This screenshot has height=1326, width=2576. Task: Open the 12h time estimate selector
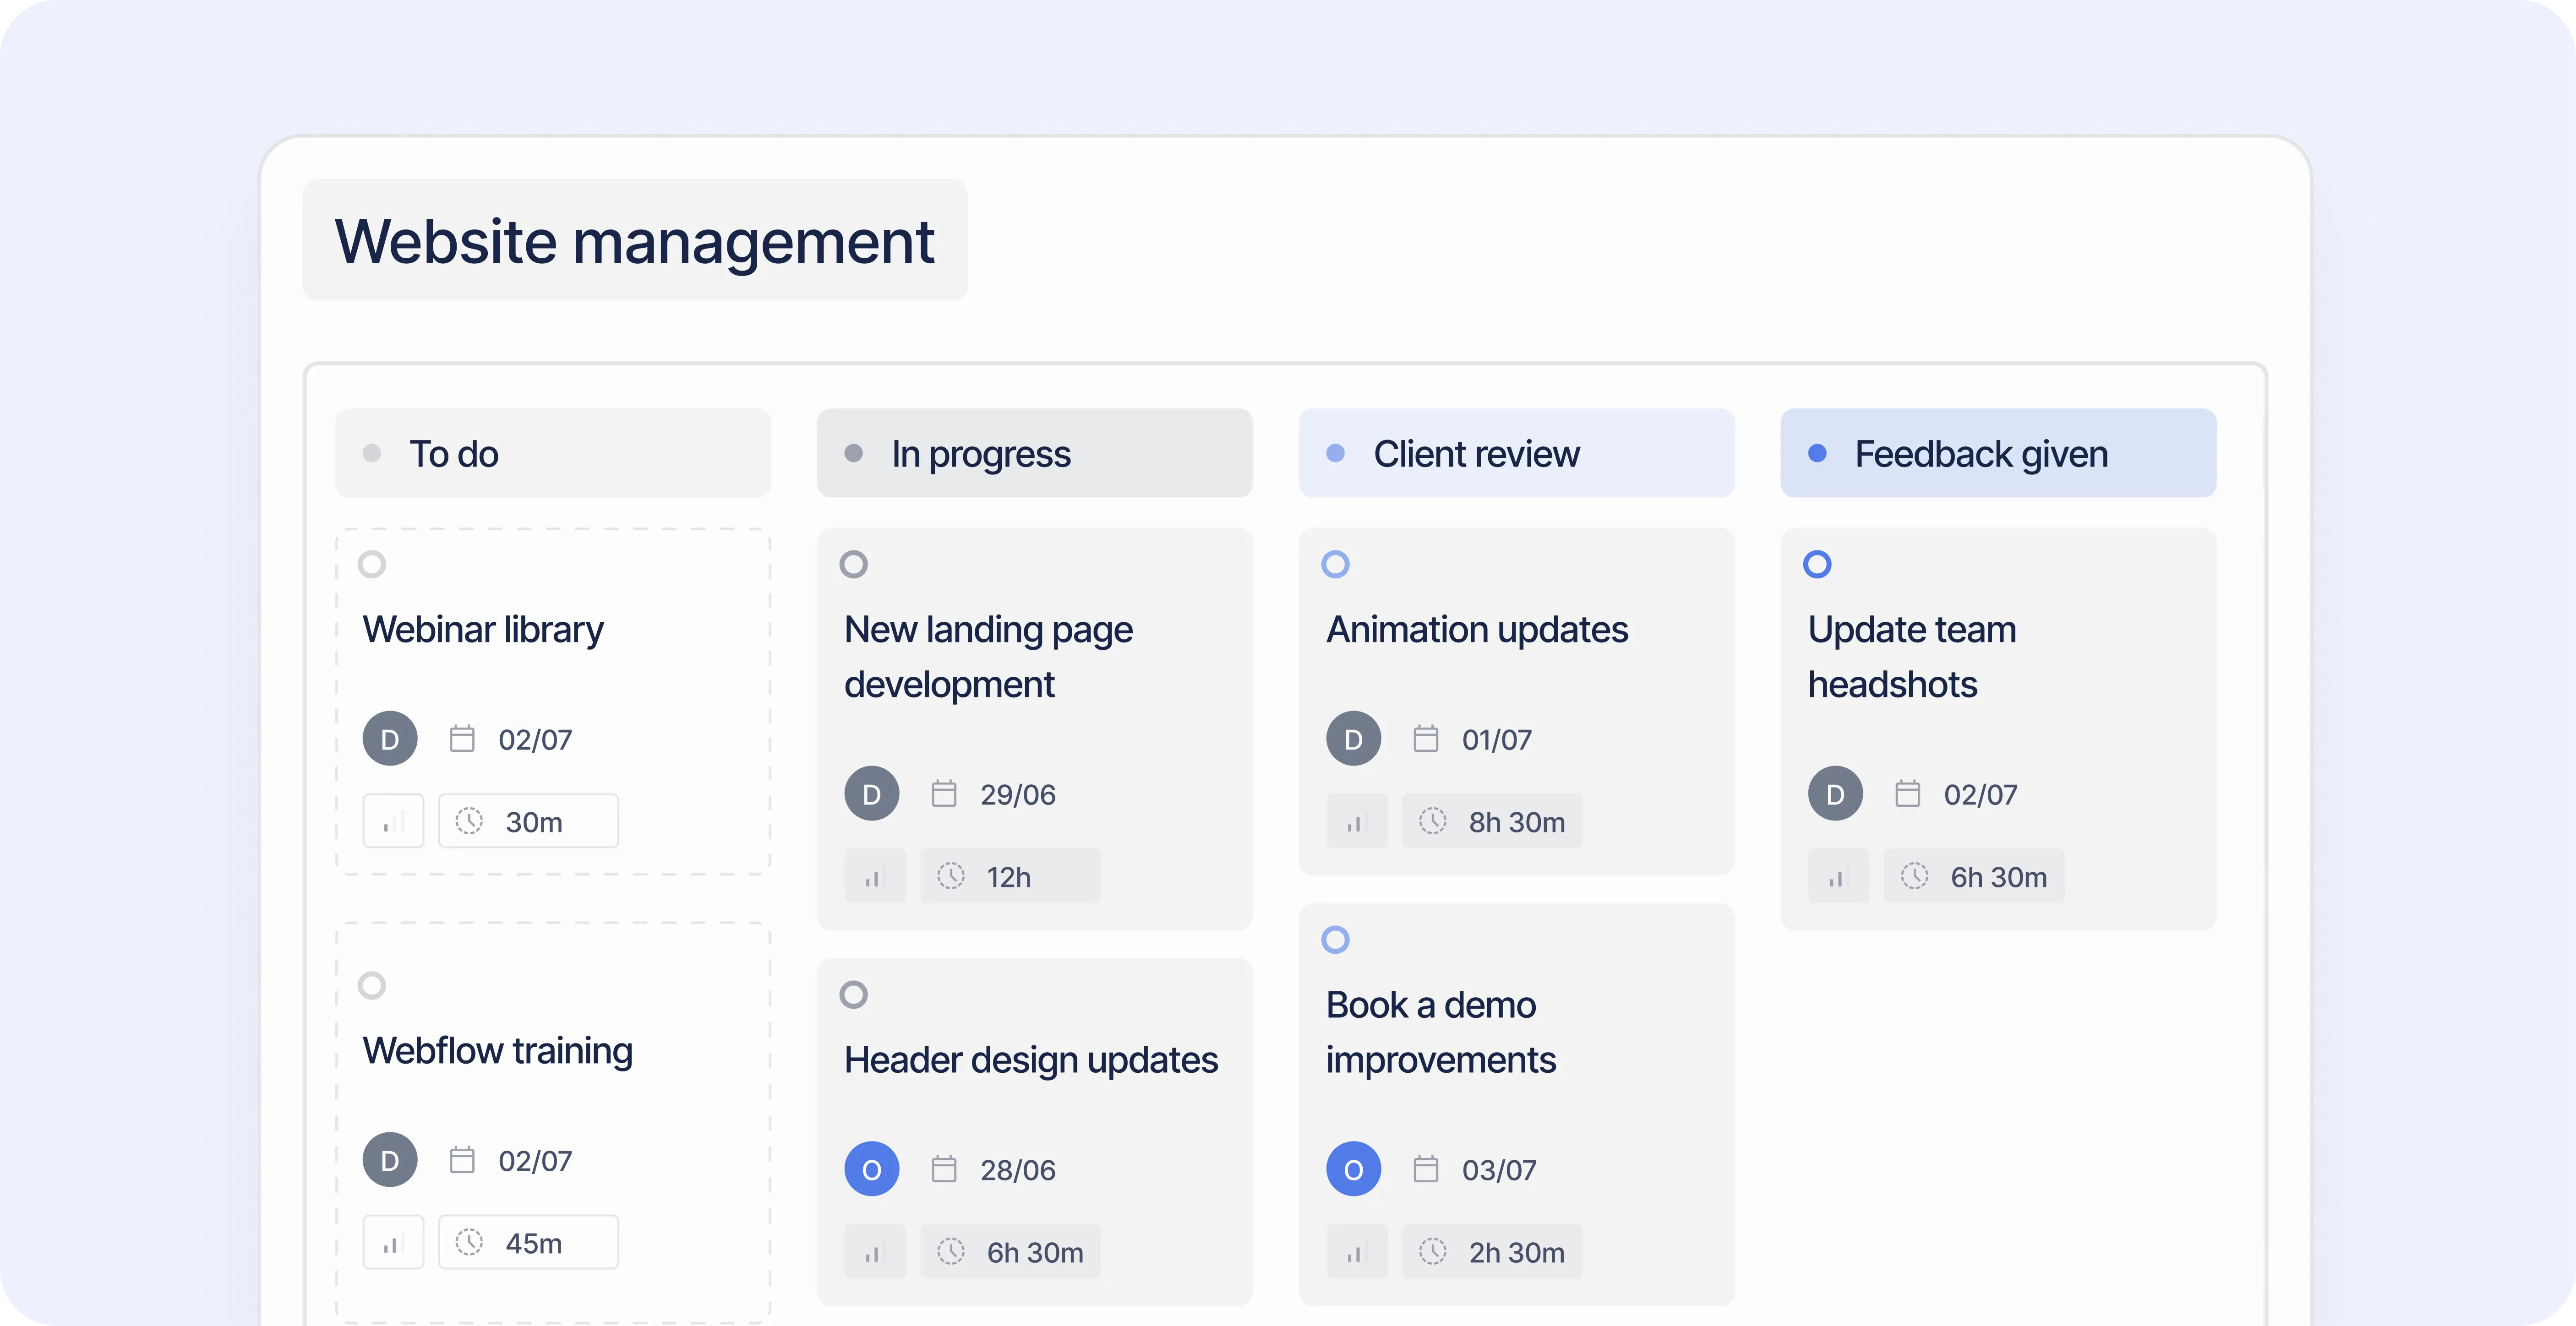coord(1009,877)
